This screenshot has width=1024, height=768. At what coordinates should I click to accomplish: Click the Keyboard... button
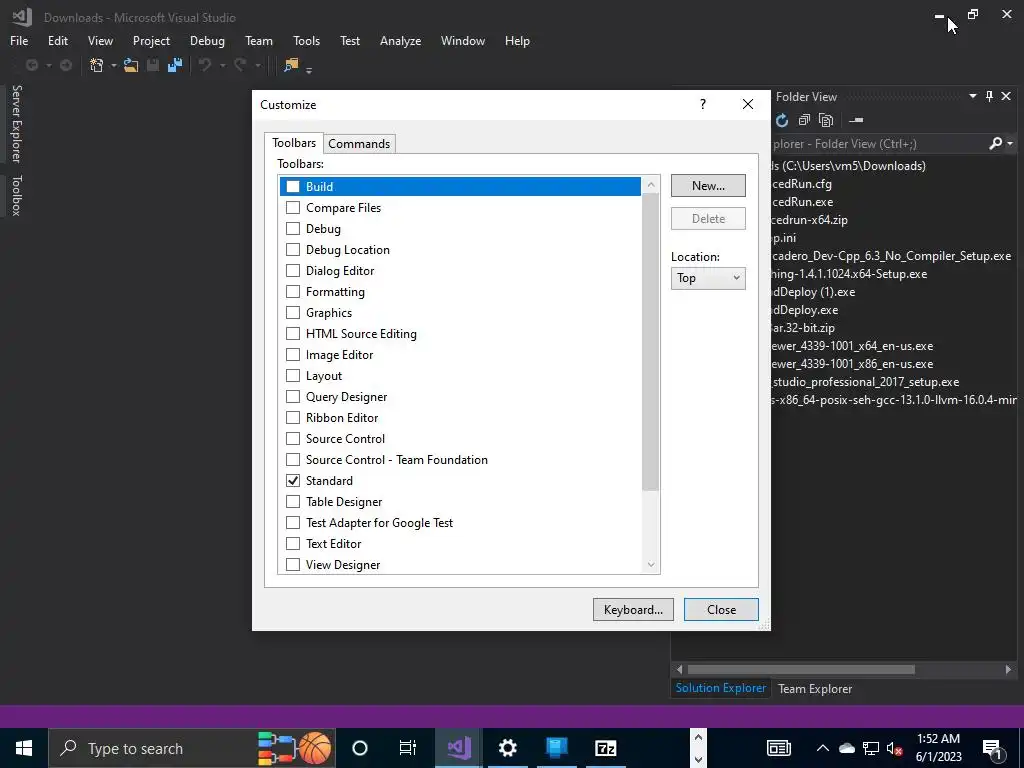coord(633,609)
